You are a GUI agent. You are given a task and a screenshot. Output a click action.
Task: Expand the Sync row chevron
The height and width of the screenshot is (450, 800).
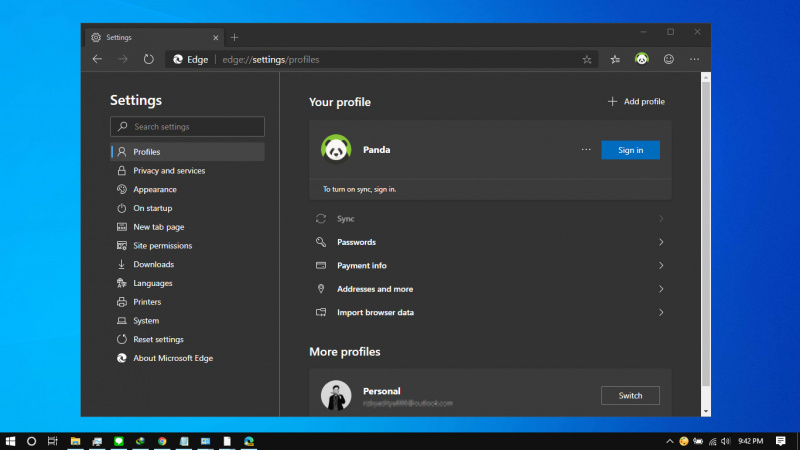(x=661, y=219)
